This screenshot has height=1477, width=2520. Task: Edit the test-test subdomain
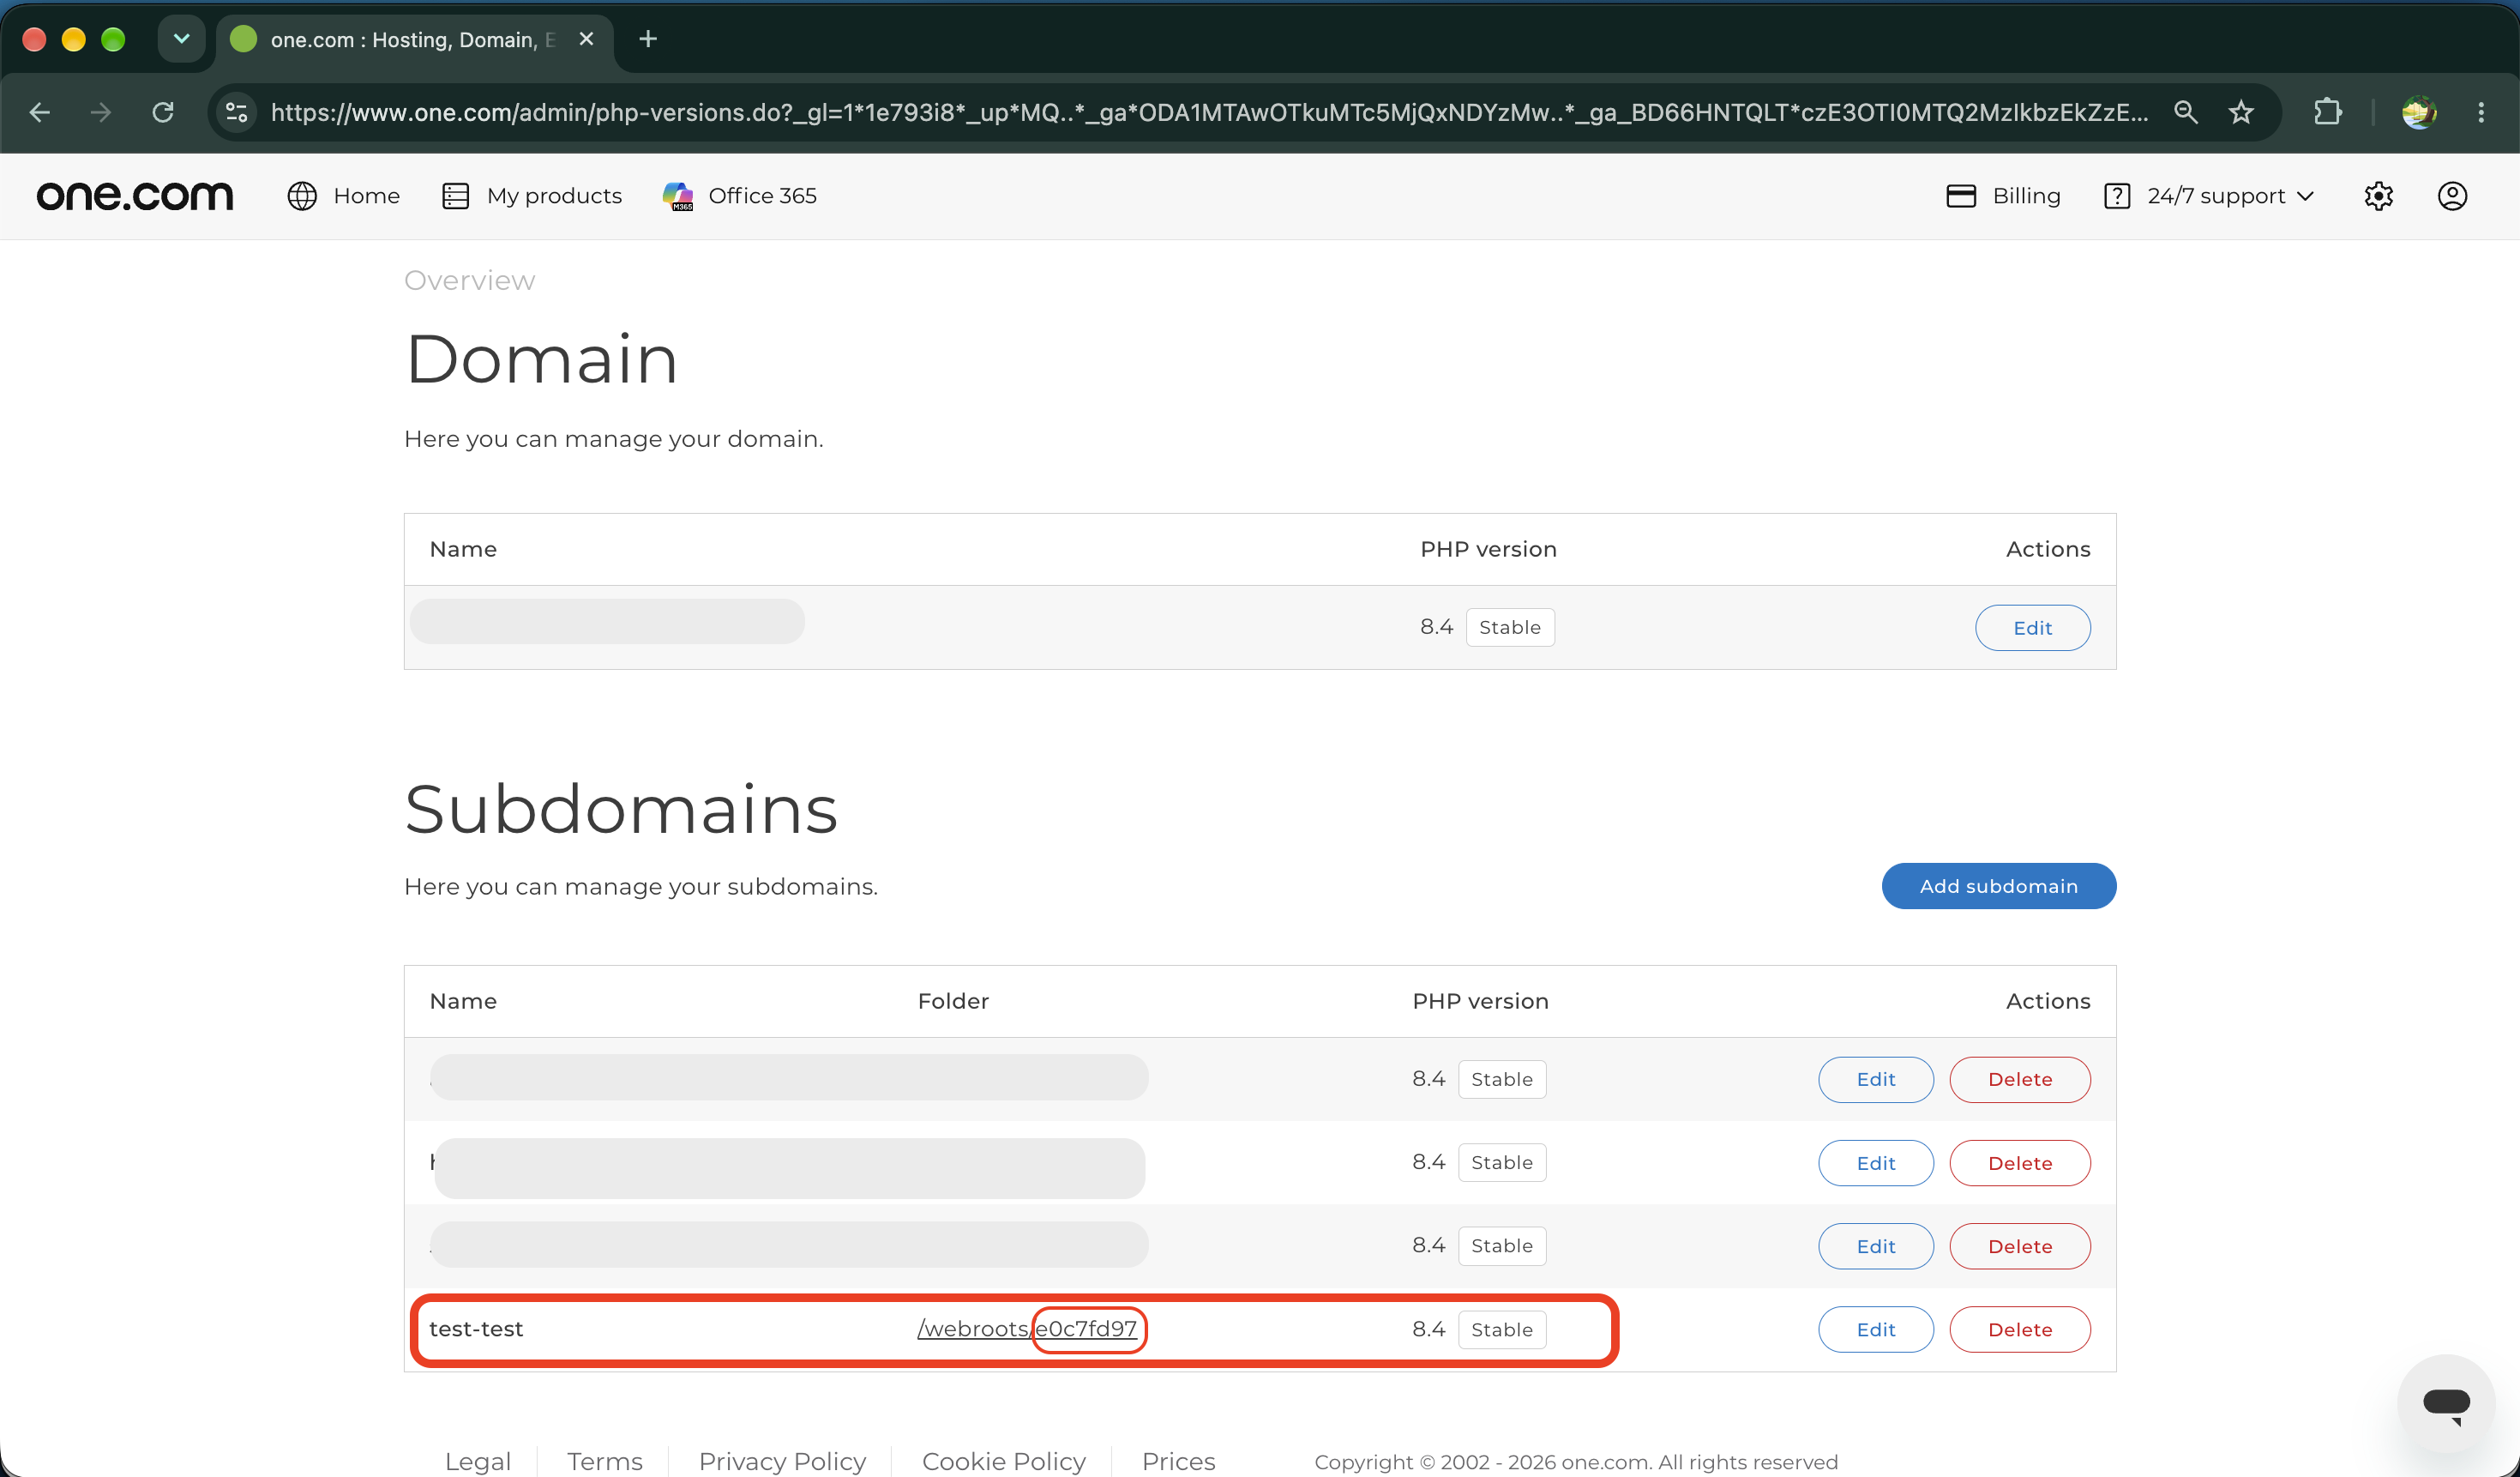[1875, 1330]
